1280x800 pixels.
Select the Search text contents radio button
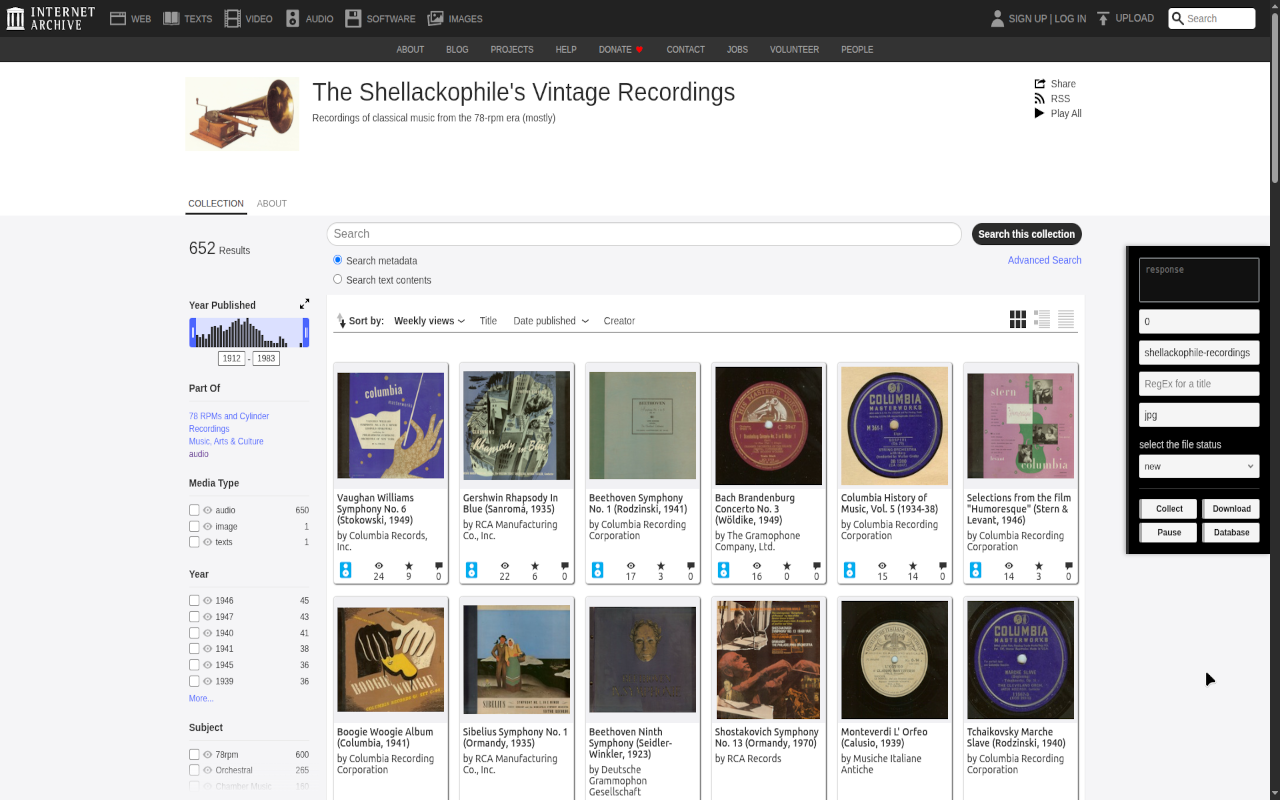[x=338, y=280]
